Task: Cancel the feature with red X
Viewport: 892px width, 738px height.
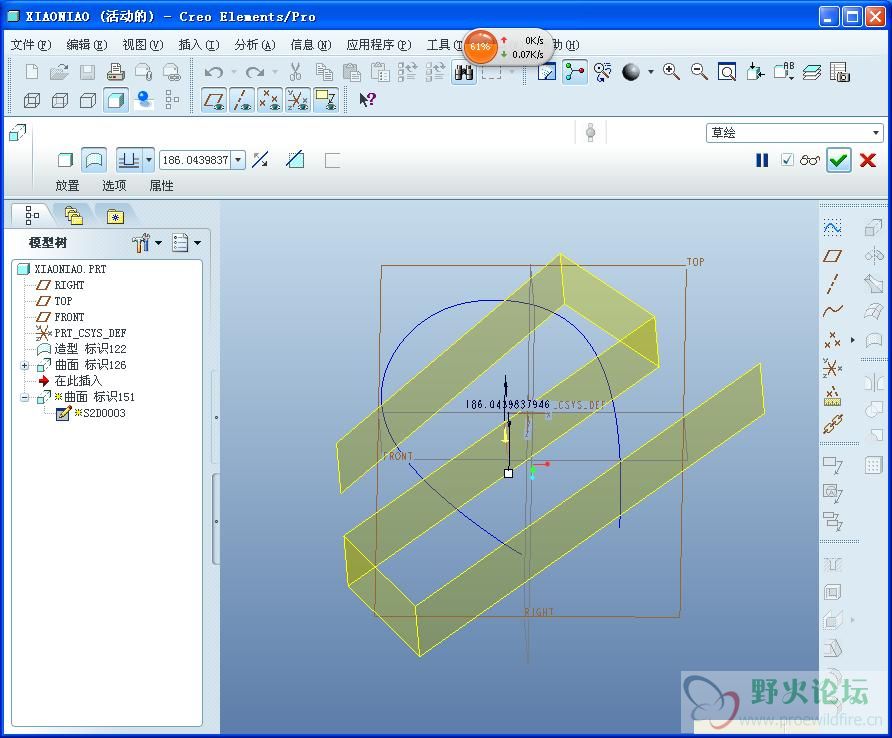Action: point(868,160)
